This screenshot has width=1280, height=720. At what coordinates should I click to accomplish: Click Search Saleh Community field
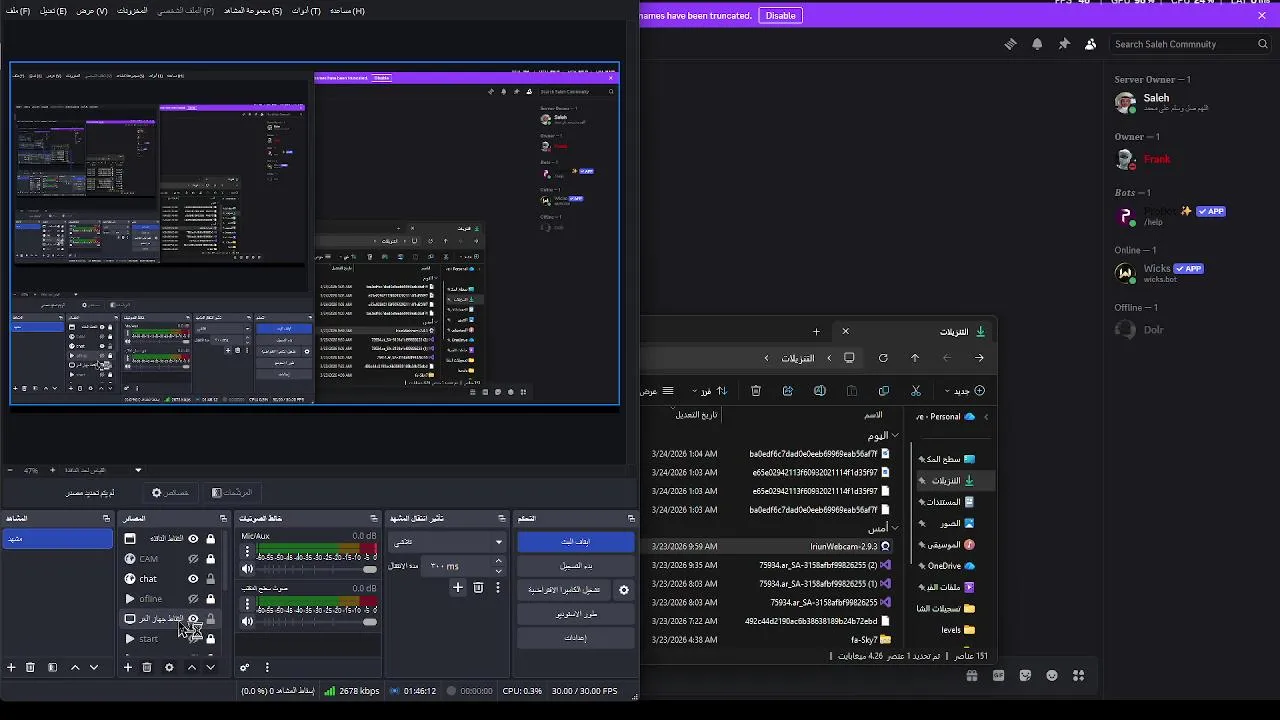(1191, 44)
